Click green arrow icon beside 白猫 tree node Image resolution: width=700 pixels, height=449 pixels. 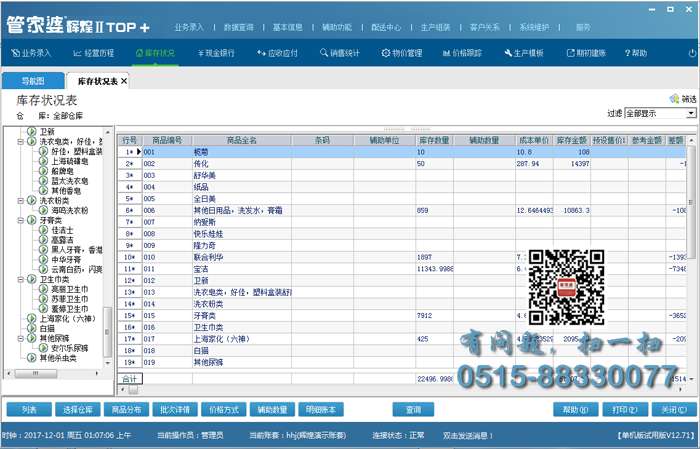click(32, 328)
